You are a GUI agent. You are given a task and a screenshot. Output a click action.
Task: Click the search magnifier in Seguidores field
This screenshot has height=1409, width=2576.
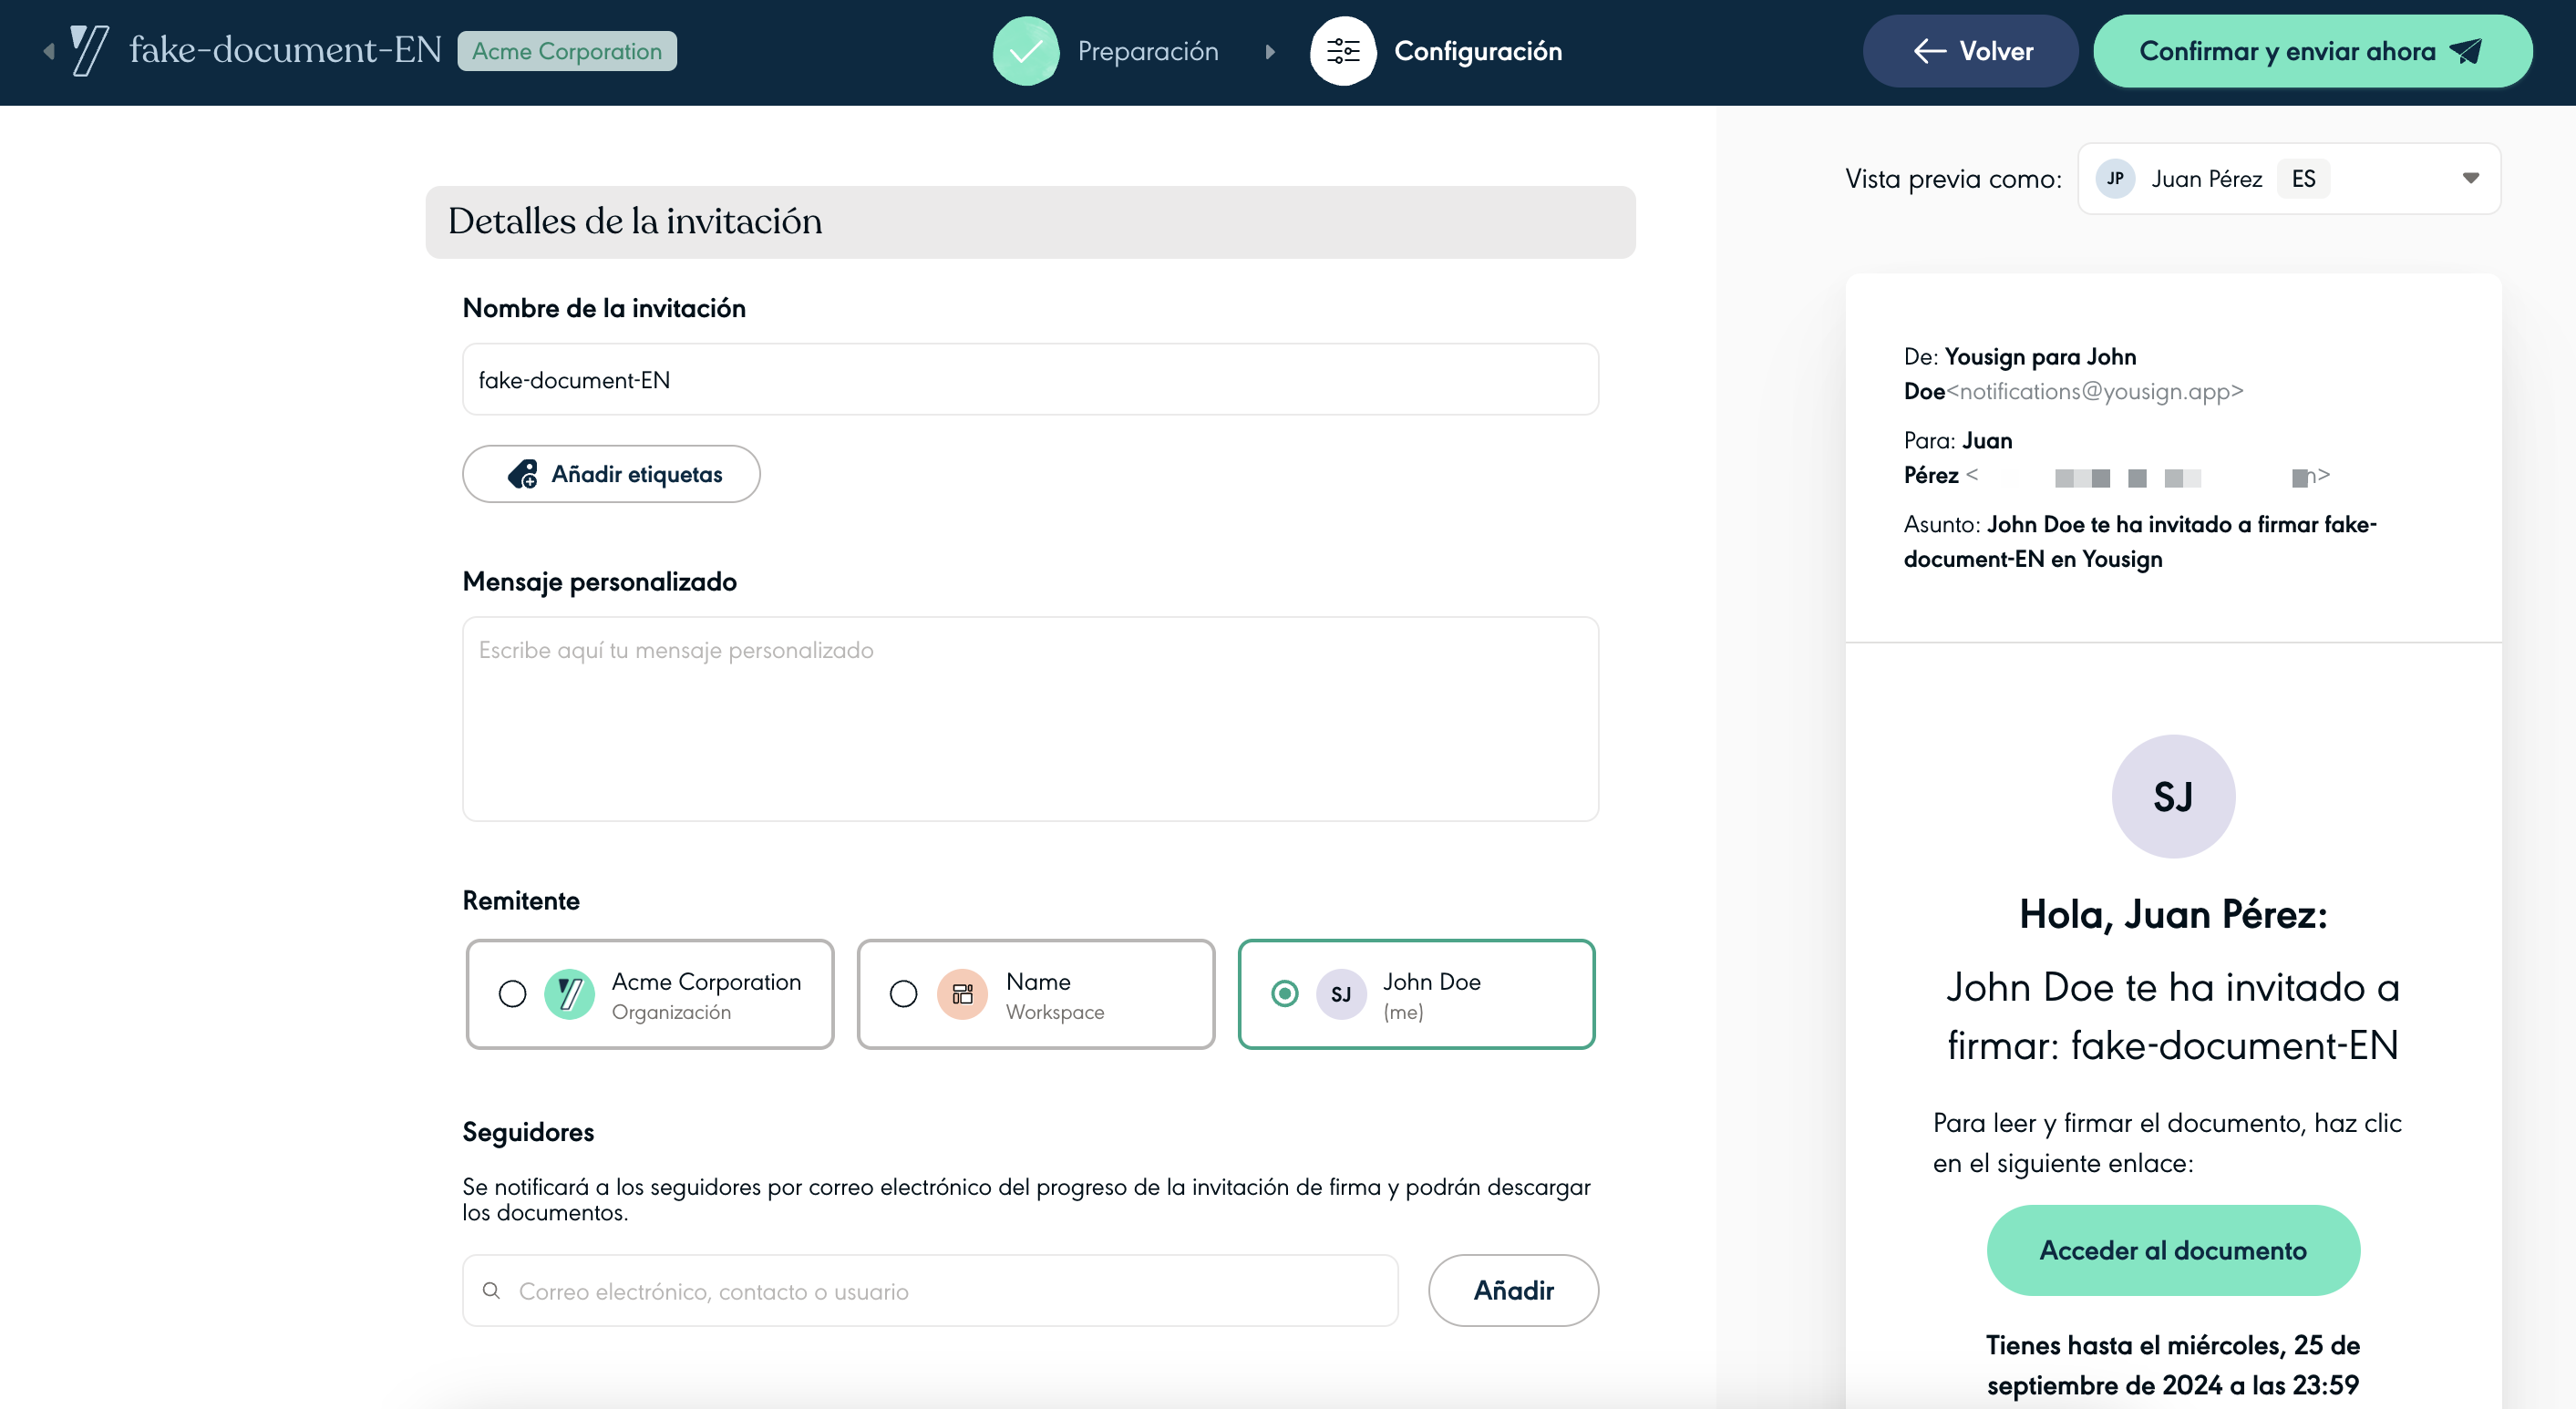coord(491,1290)
